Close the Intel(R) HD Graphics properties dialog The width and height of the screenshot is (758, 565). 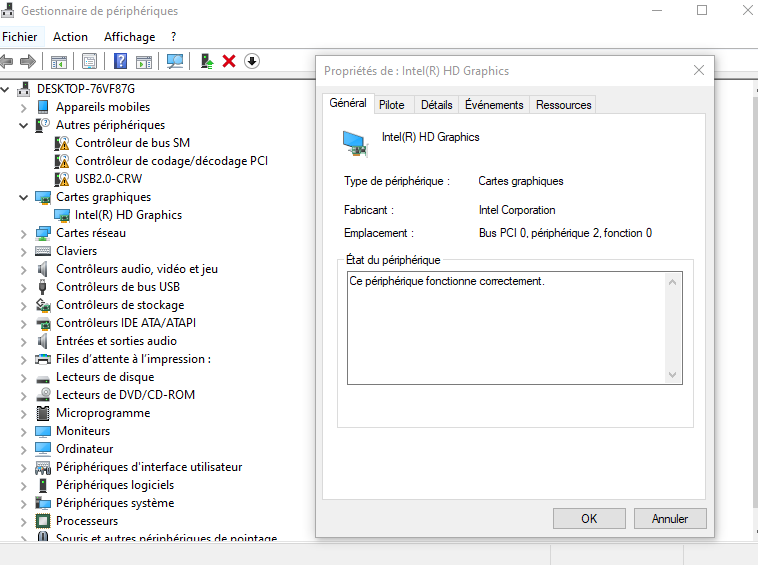coord(699,71)
